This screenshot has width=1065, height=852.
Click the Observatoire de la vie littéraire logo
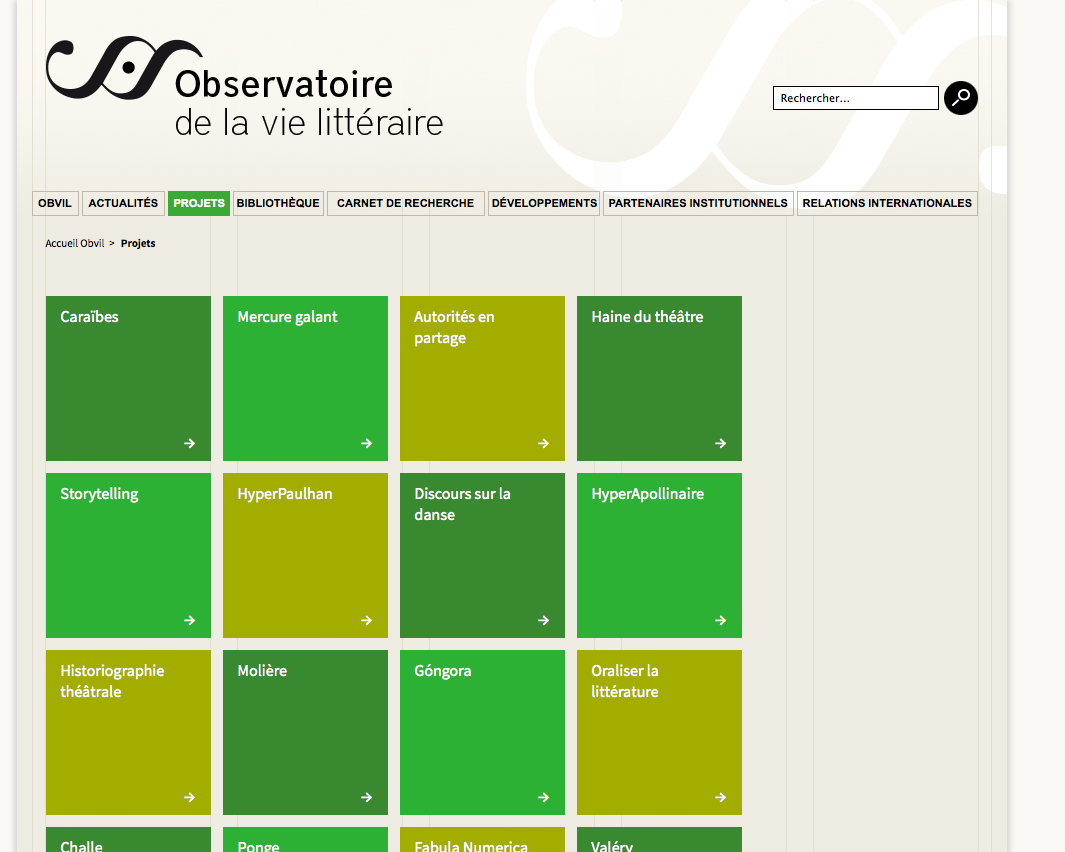(245, 88)
